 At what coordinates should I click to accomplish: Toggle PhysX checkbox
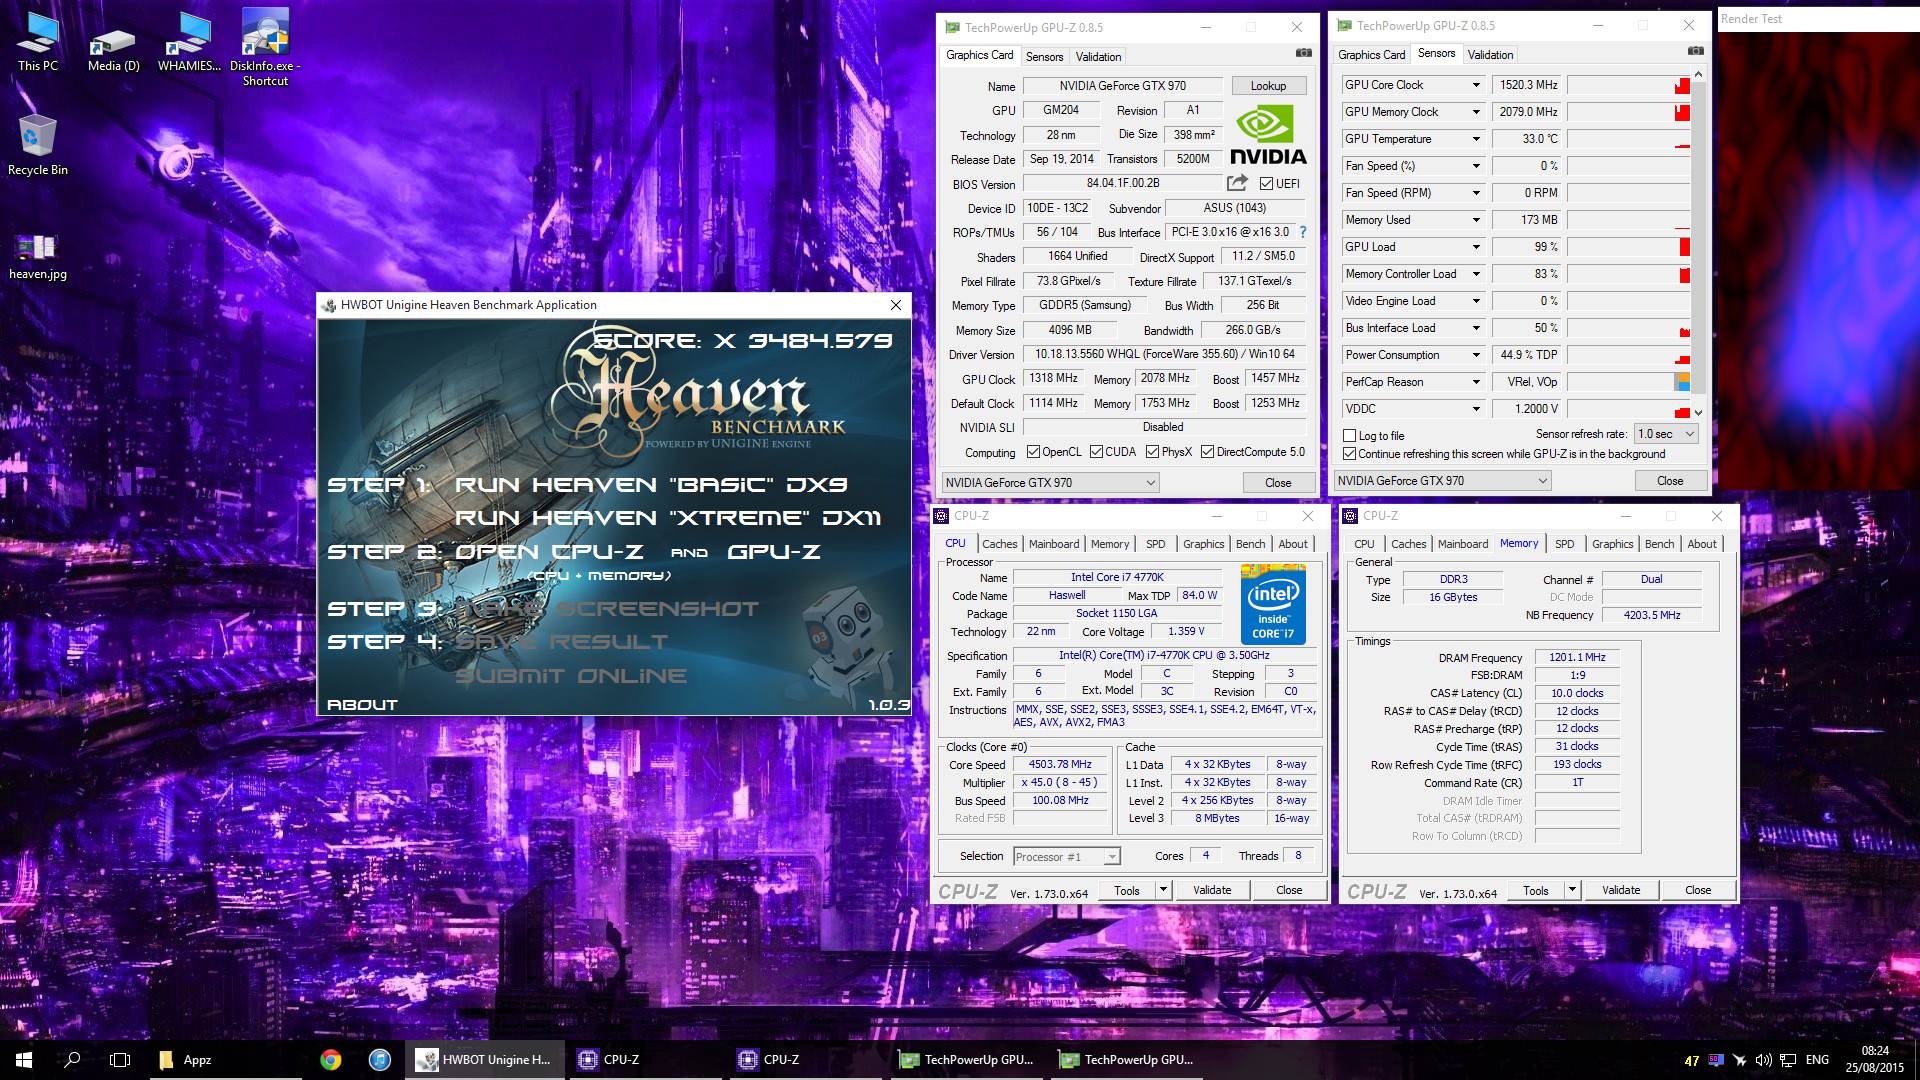click(x=1152, y=452)
